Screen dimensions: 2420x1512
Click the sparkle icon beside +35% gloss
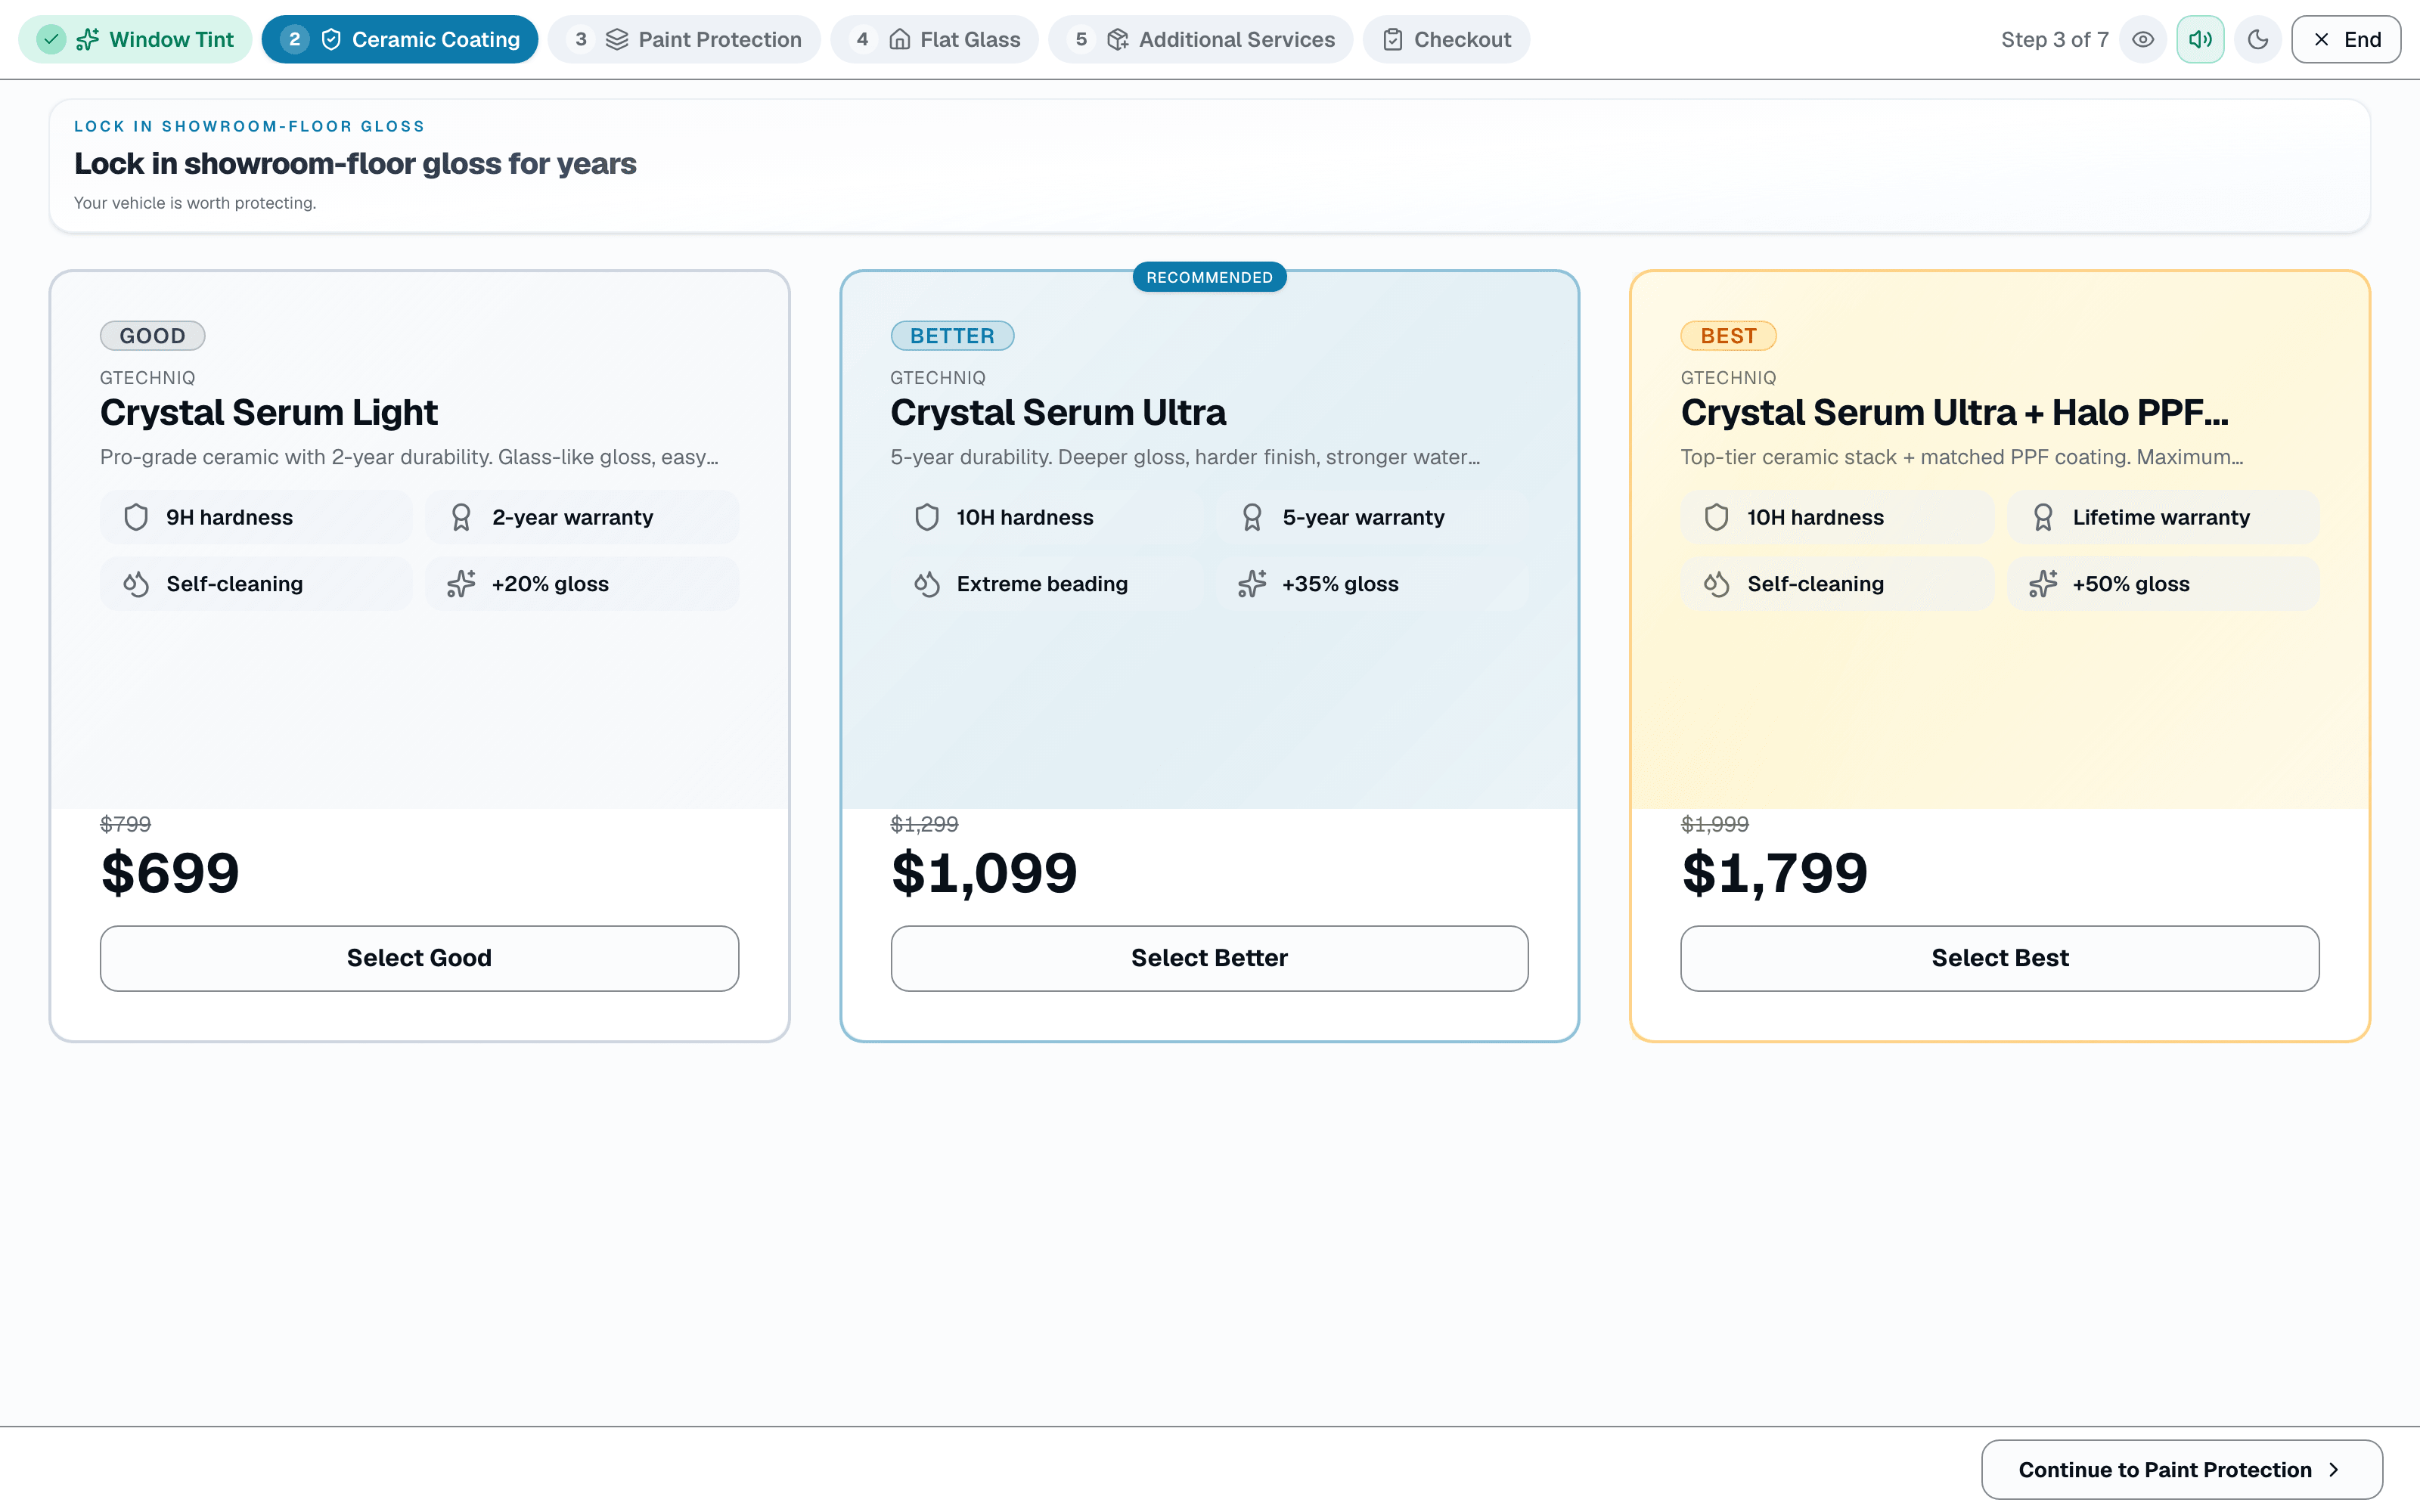(x=1252, y=584)
